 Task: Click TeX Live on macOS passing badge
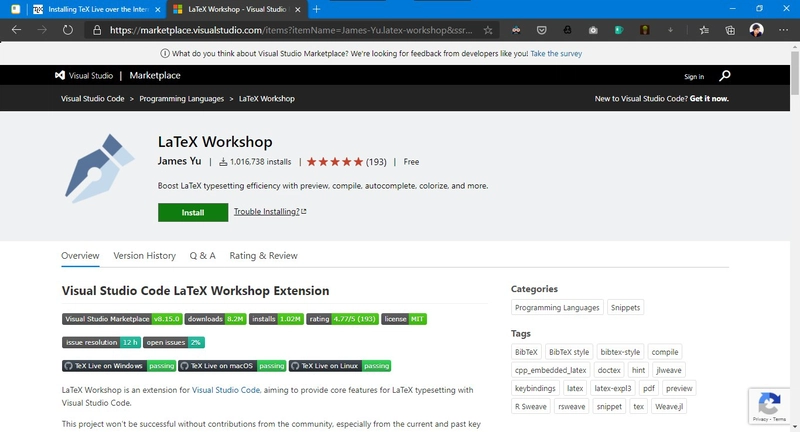pos(232,366)
